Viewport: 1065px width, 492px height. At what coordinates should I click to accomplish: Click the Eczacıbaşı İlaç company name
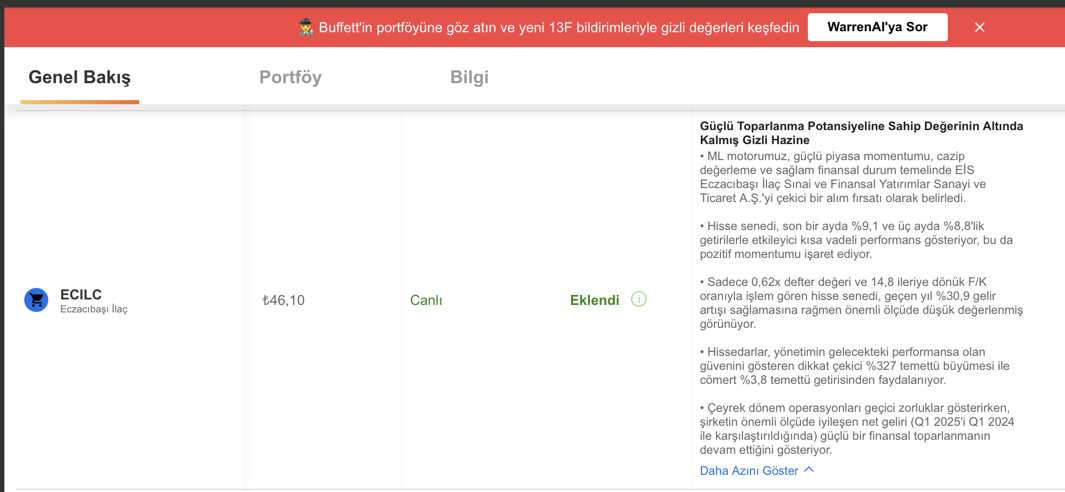point(94,309)
